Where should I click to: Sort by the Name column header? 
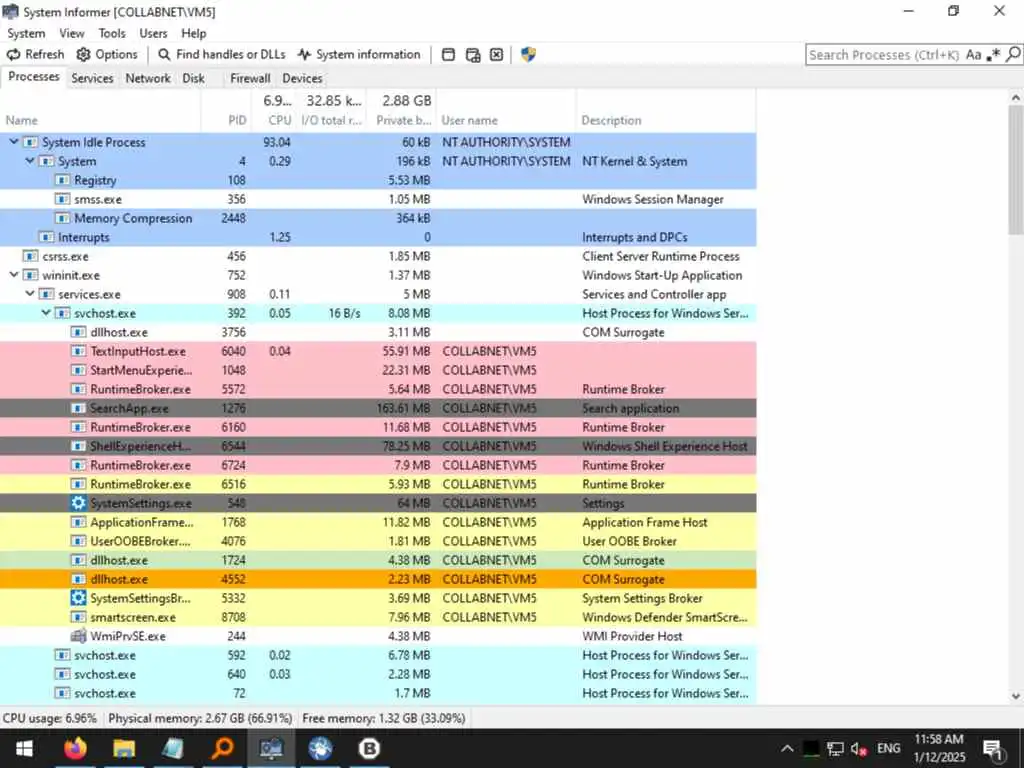pos(101,120)
